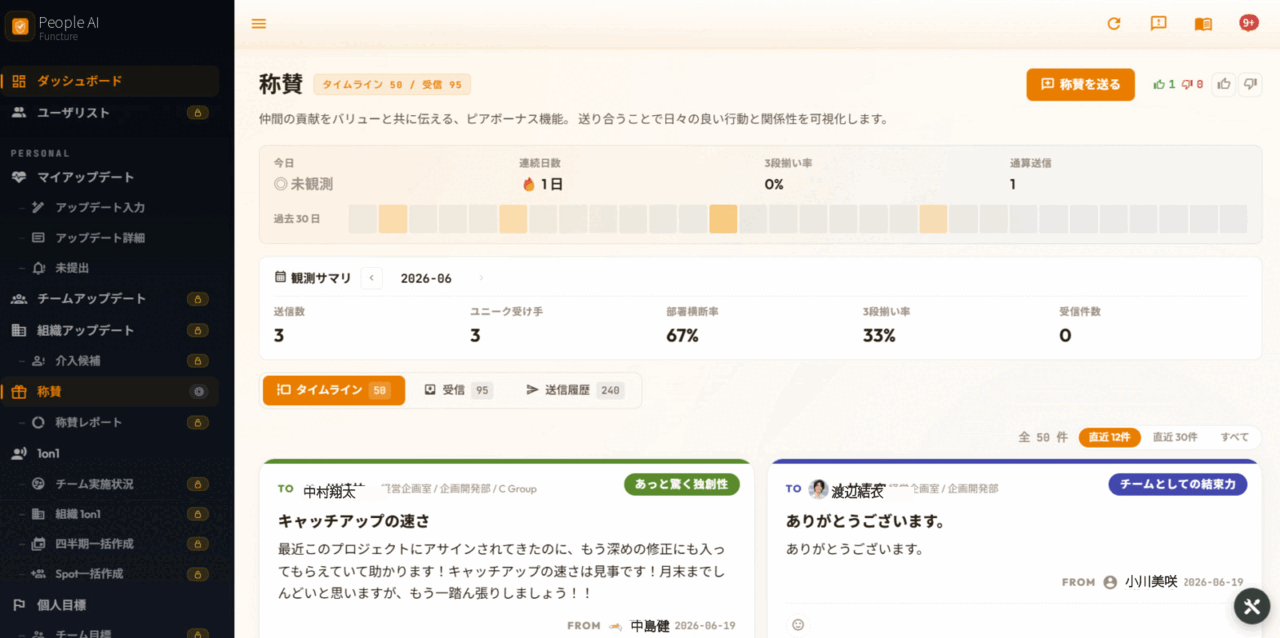This screenshot has height=638, width=1280.
Task: Open 組織 1on1 sidebar item
Action: [x=110, y=514]
